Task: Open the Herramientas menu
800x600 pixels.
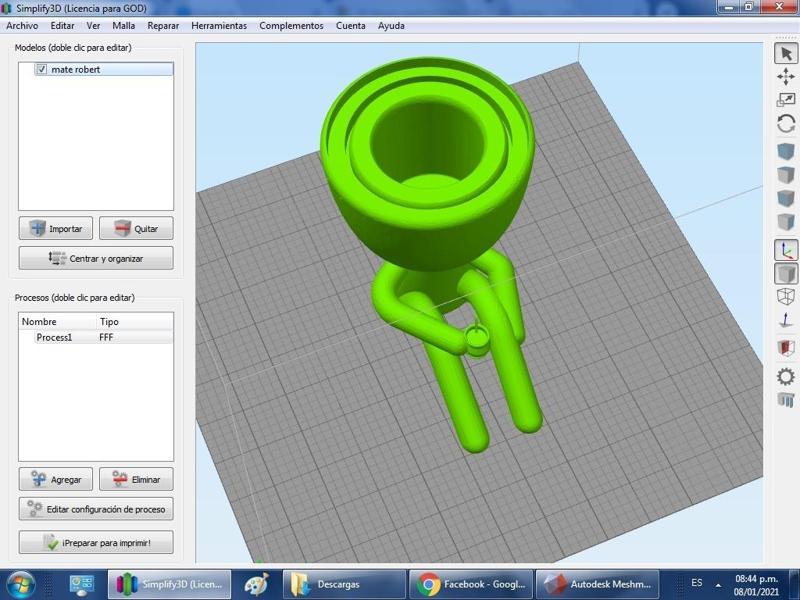Action: coord(219,26)
